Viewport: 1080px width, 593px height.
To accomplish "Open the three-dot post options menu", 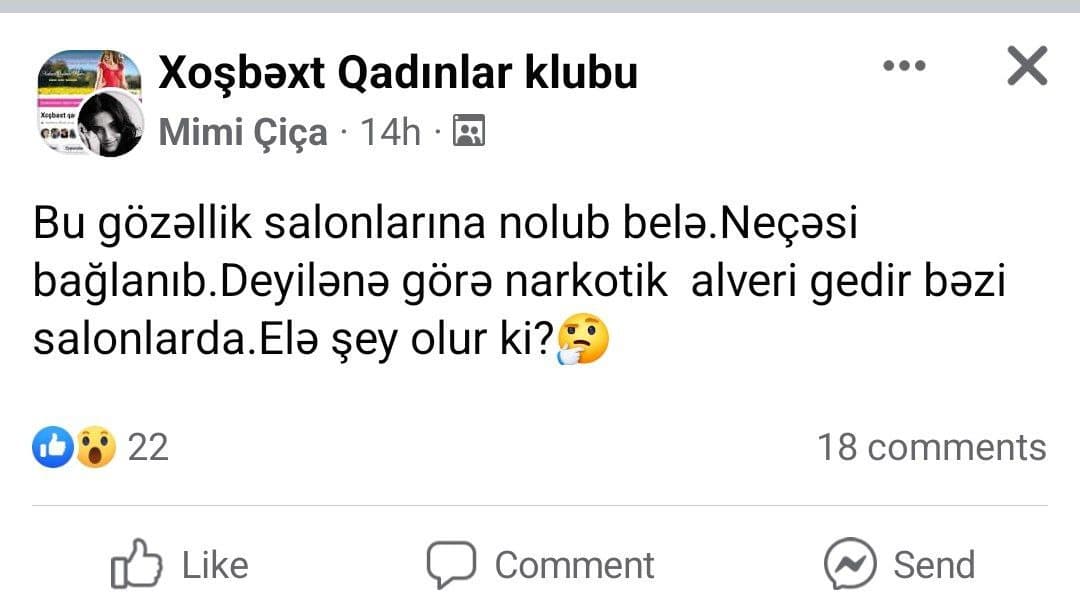I will click(904, 65).
